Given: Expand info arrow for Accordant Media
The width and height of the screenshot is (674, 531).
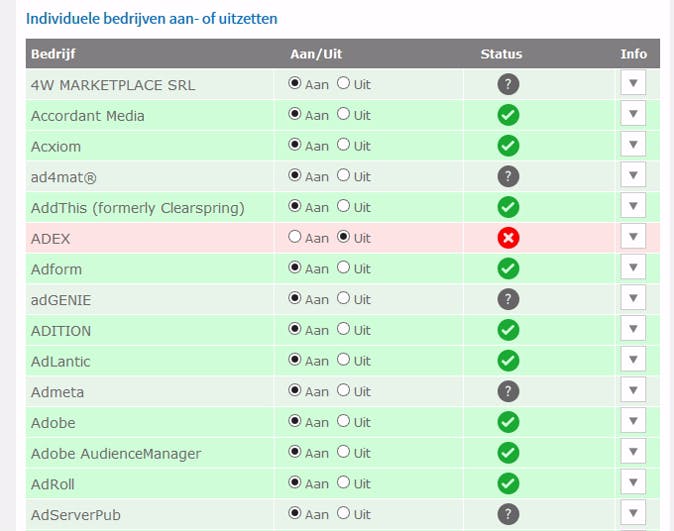Looking at the screenshot, I should tap(633, 114).
